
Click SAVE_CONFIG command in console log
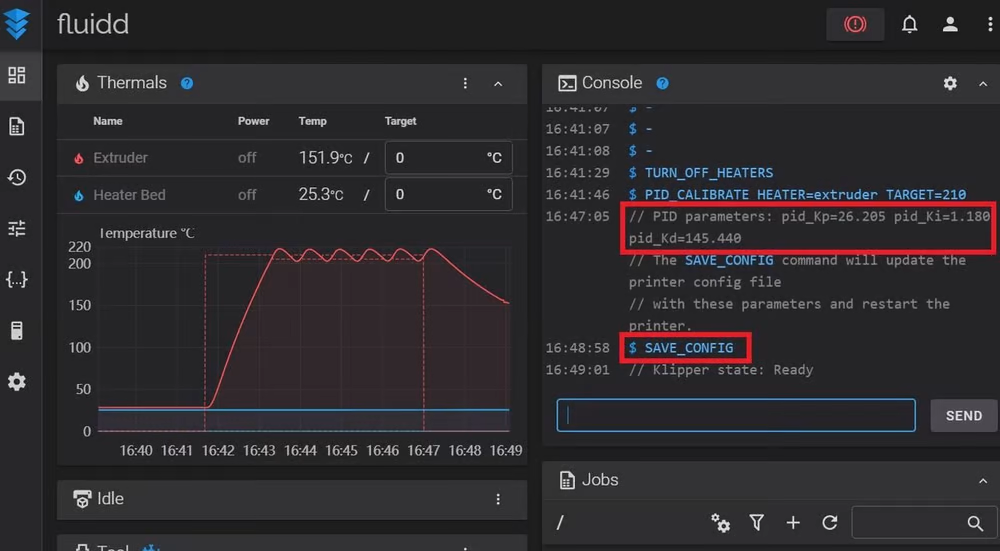(688, 348)
